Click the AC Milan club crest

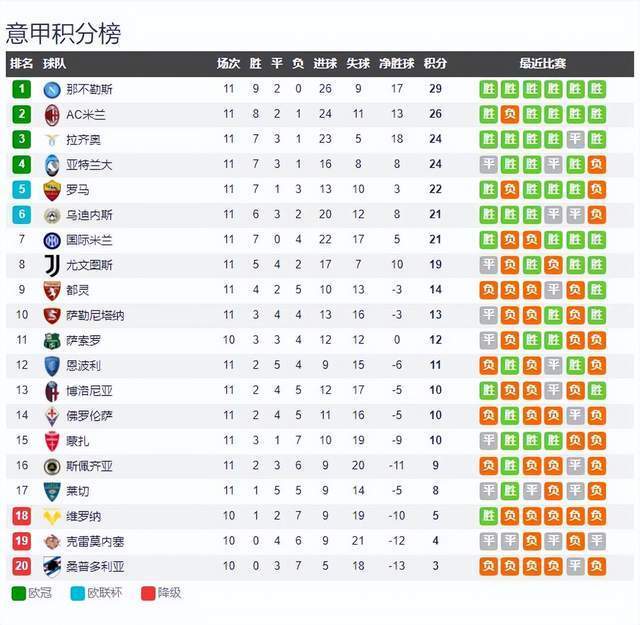52,115
